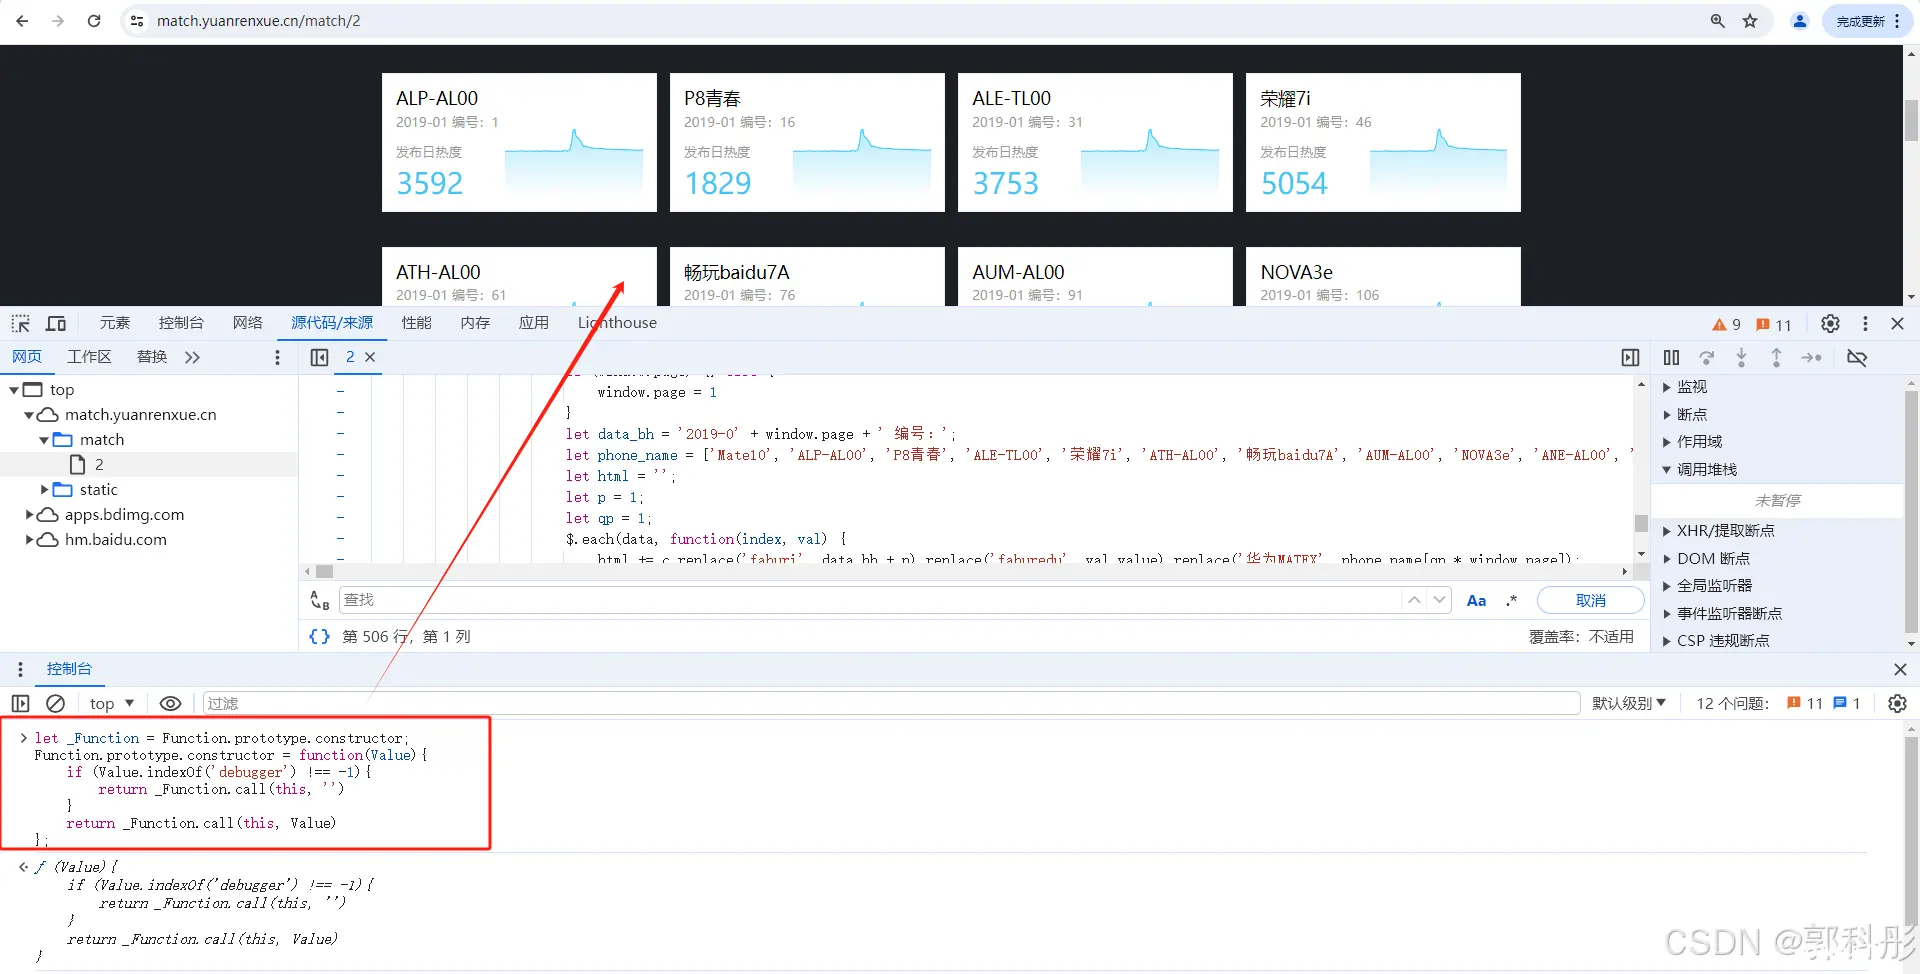Screen dimensions: 1920x974
Task: Toggle the navigator sidebar icon
Action: point(320,357)
